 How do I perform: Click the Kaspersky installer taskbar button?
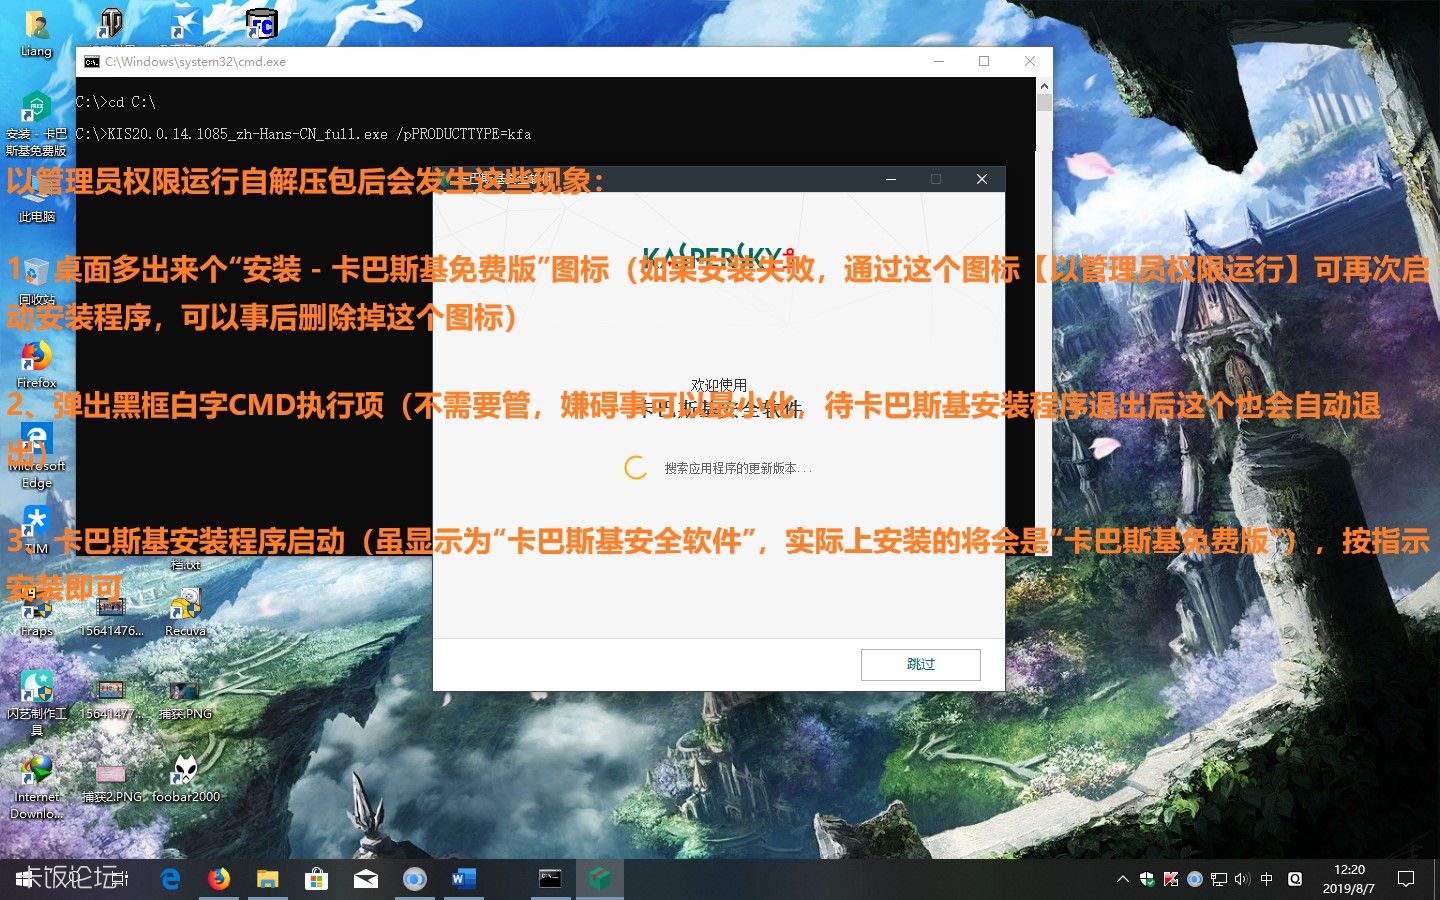pyautogui.click(x=600, y=879)
